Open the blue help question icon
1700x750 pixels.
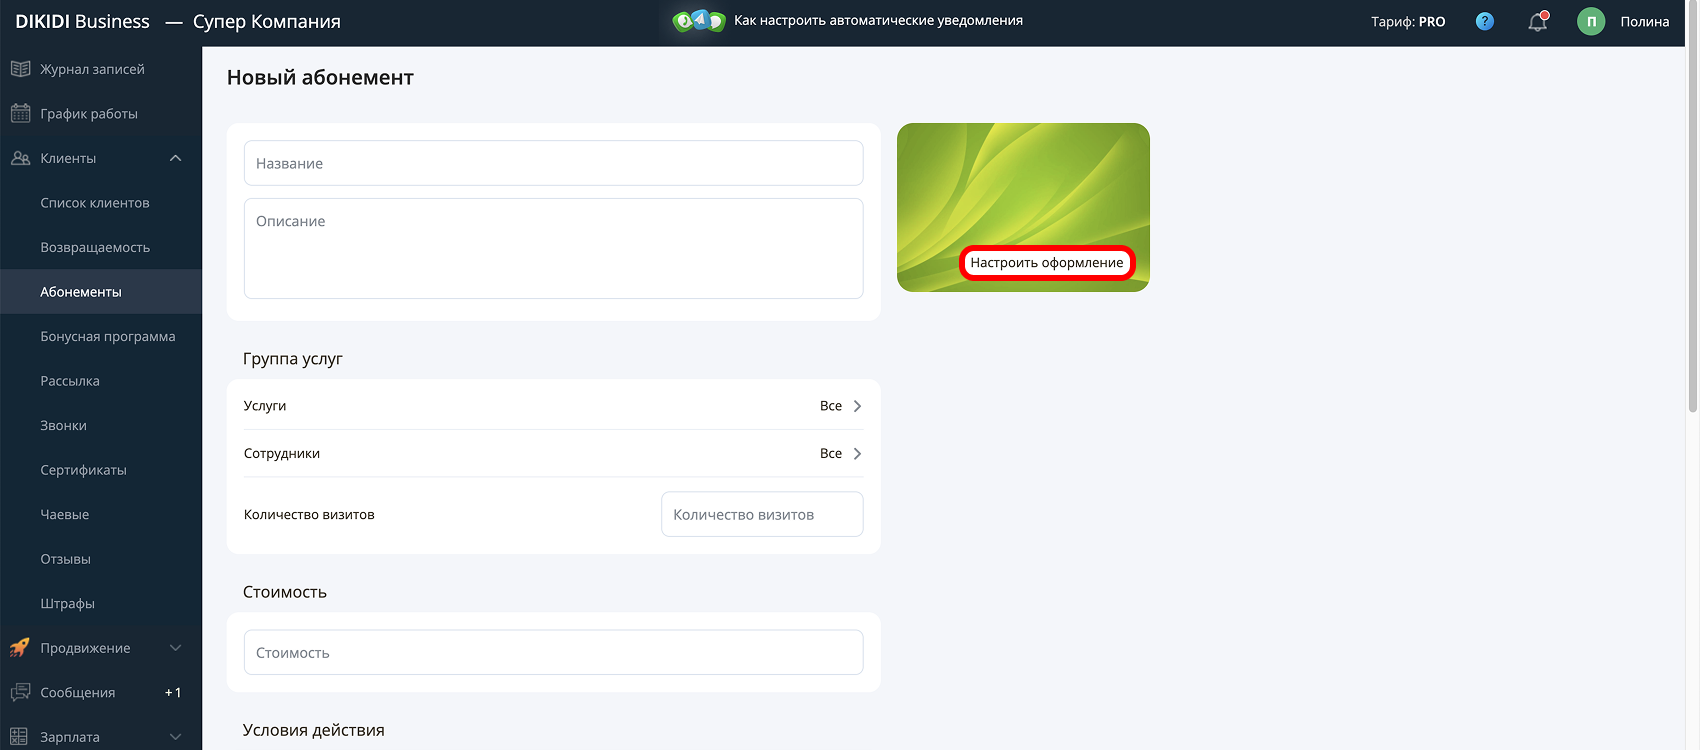pyautogui.click(x=1485, y=21)
